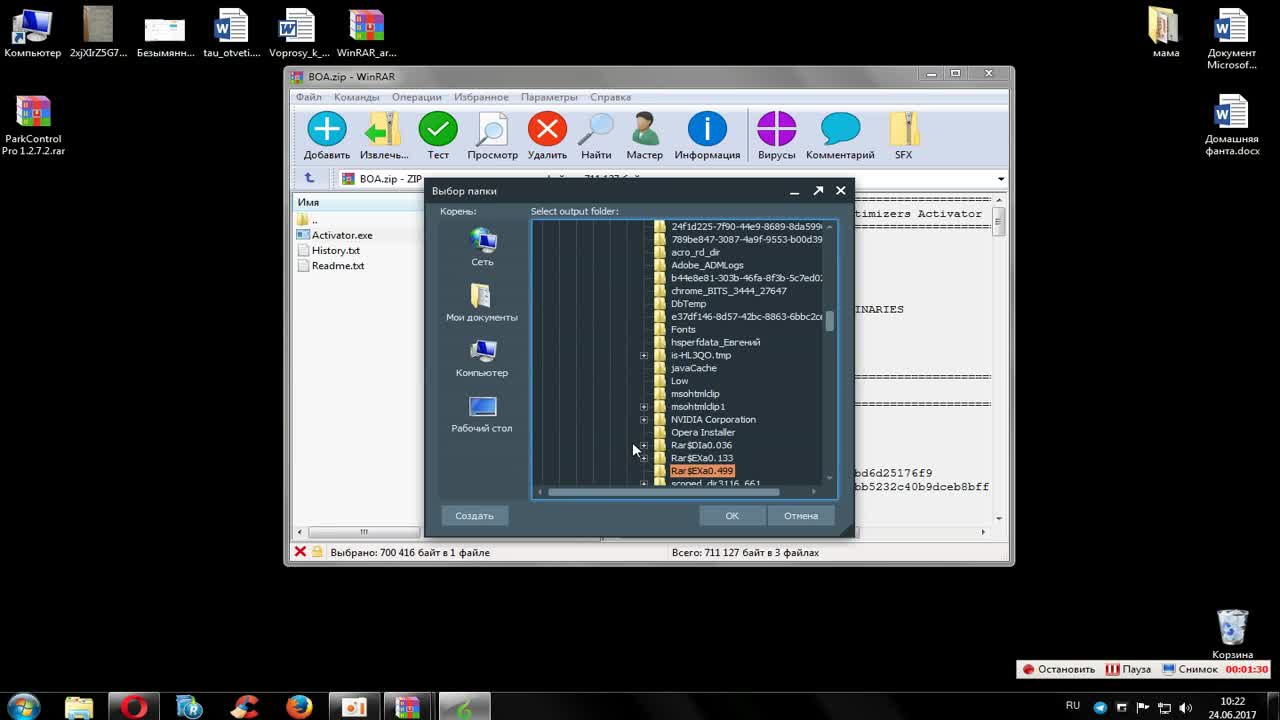
Task: Expand the Rar$DIa0.036 folder node
Action: point(644,445)
